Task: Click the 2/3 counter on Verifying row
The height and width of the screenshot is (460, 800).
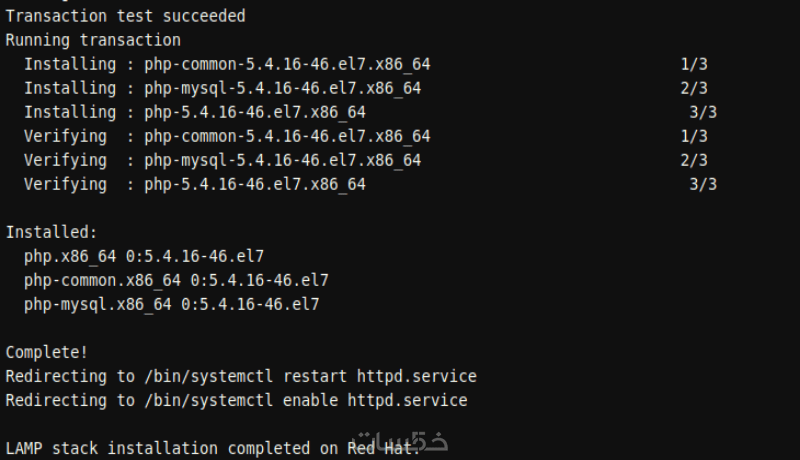Action: (694, 160)
